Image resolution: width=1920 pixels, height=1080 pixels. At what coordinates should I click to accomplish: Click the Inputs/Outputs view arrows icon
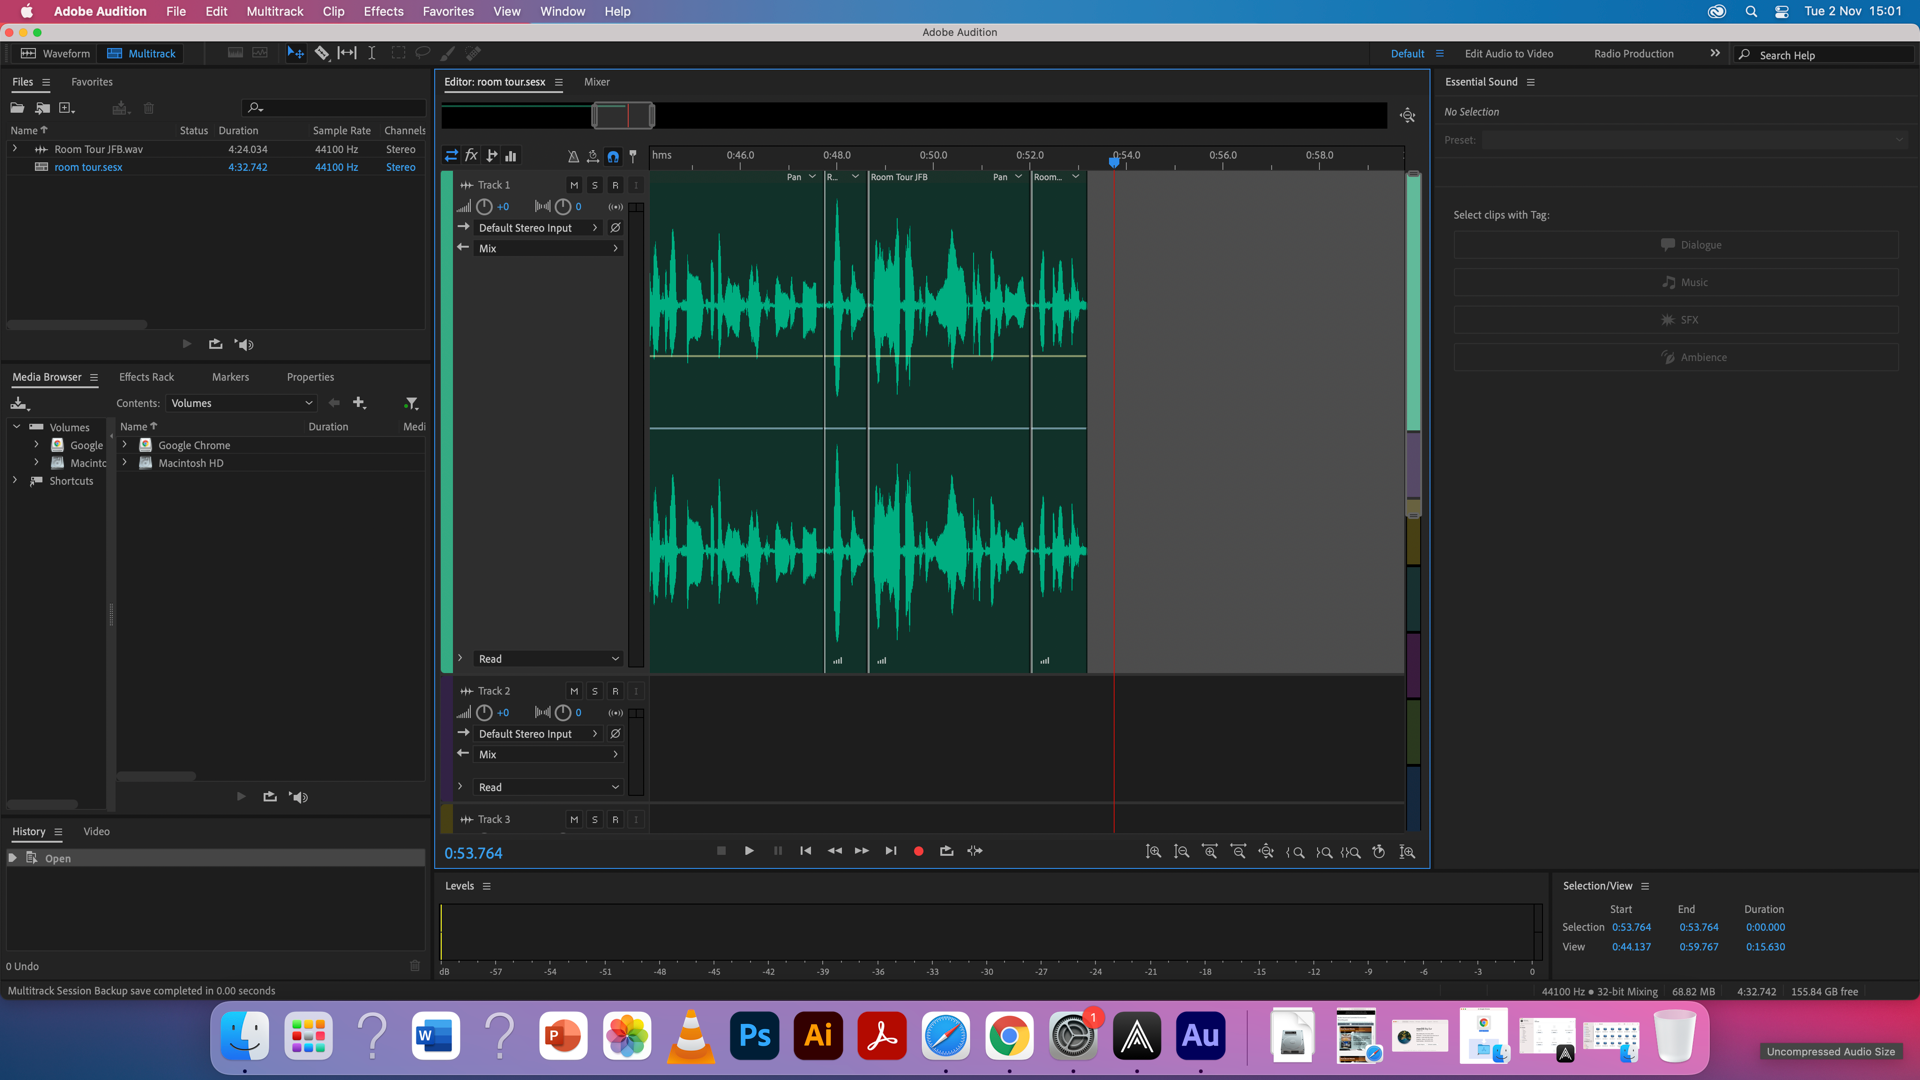pos(451,155)
